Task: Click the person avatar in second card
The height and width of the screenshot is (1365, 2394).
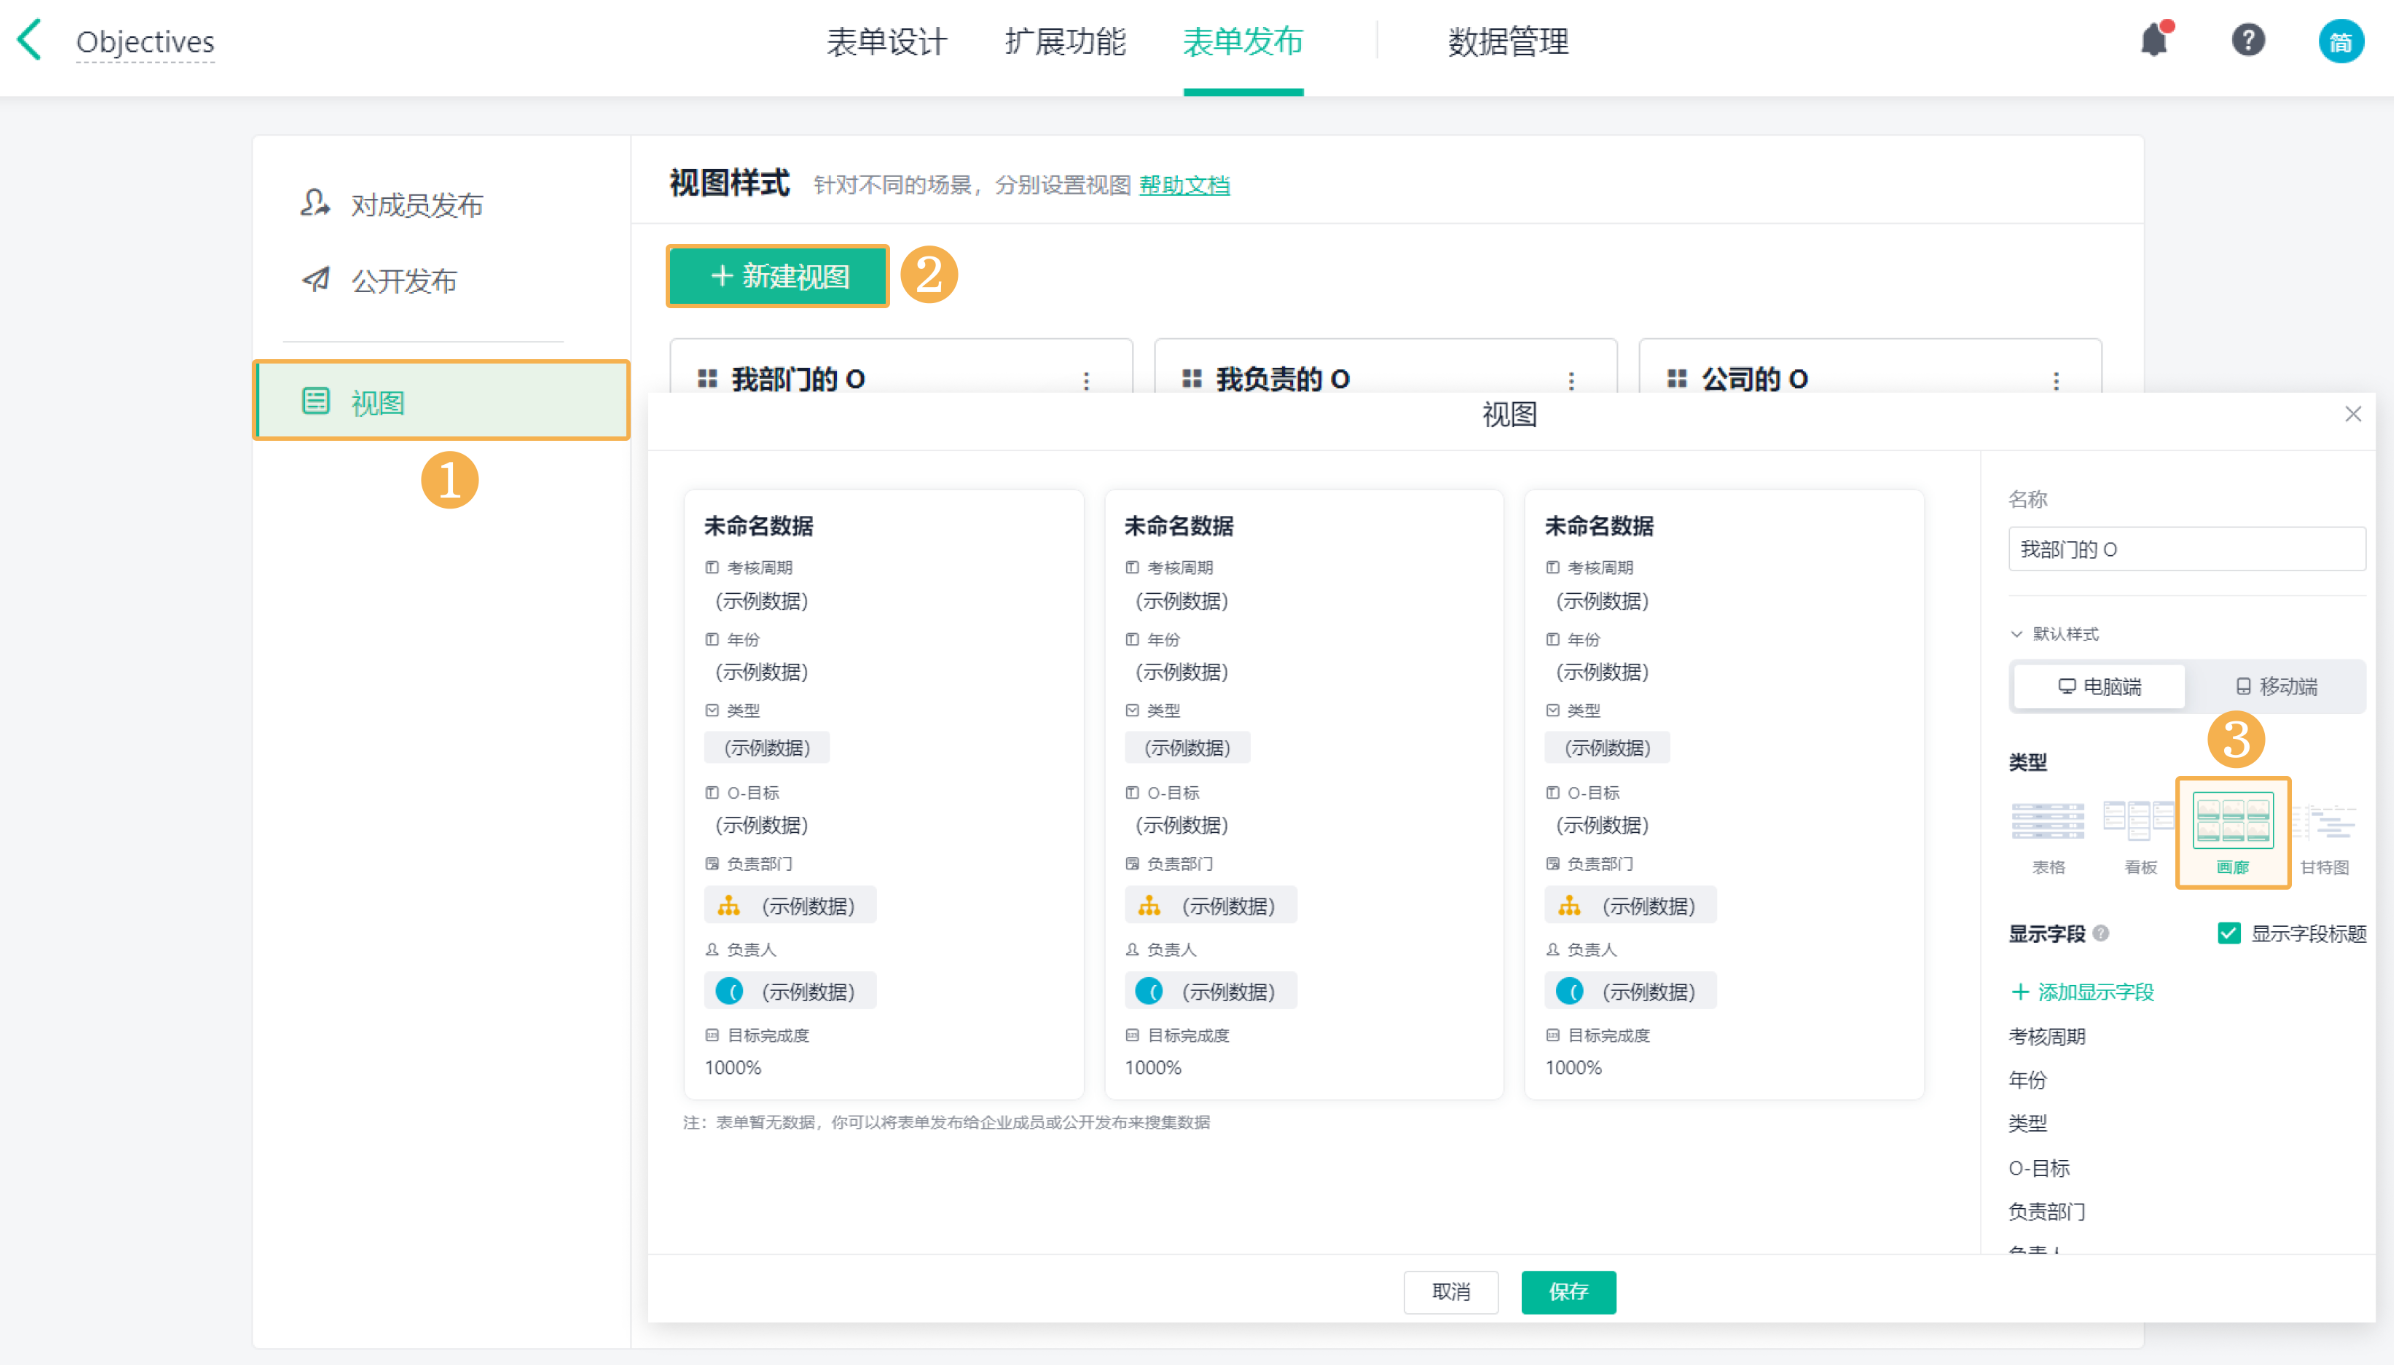Action: pos(1149,991)
